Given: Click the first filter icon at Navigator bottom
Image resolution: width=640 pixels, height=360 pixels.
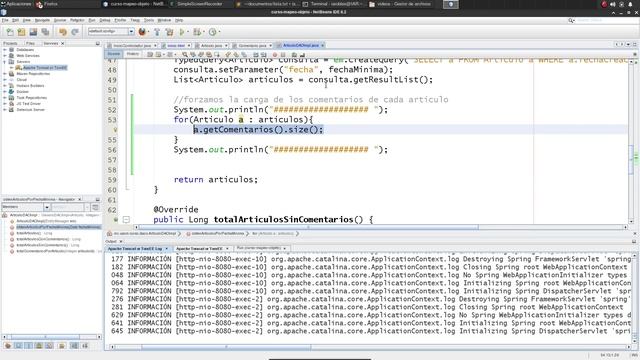Looking at the screenshot, I should pos(8,345).
